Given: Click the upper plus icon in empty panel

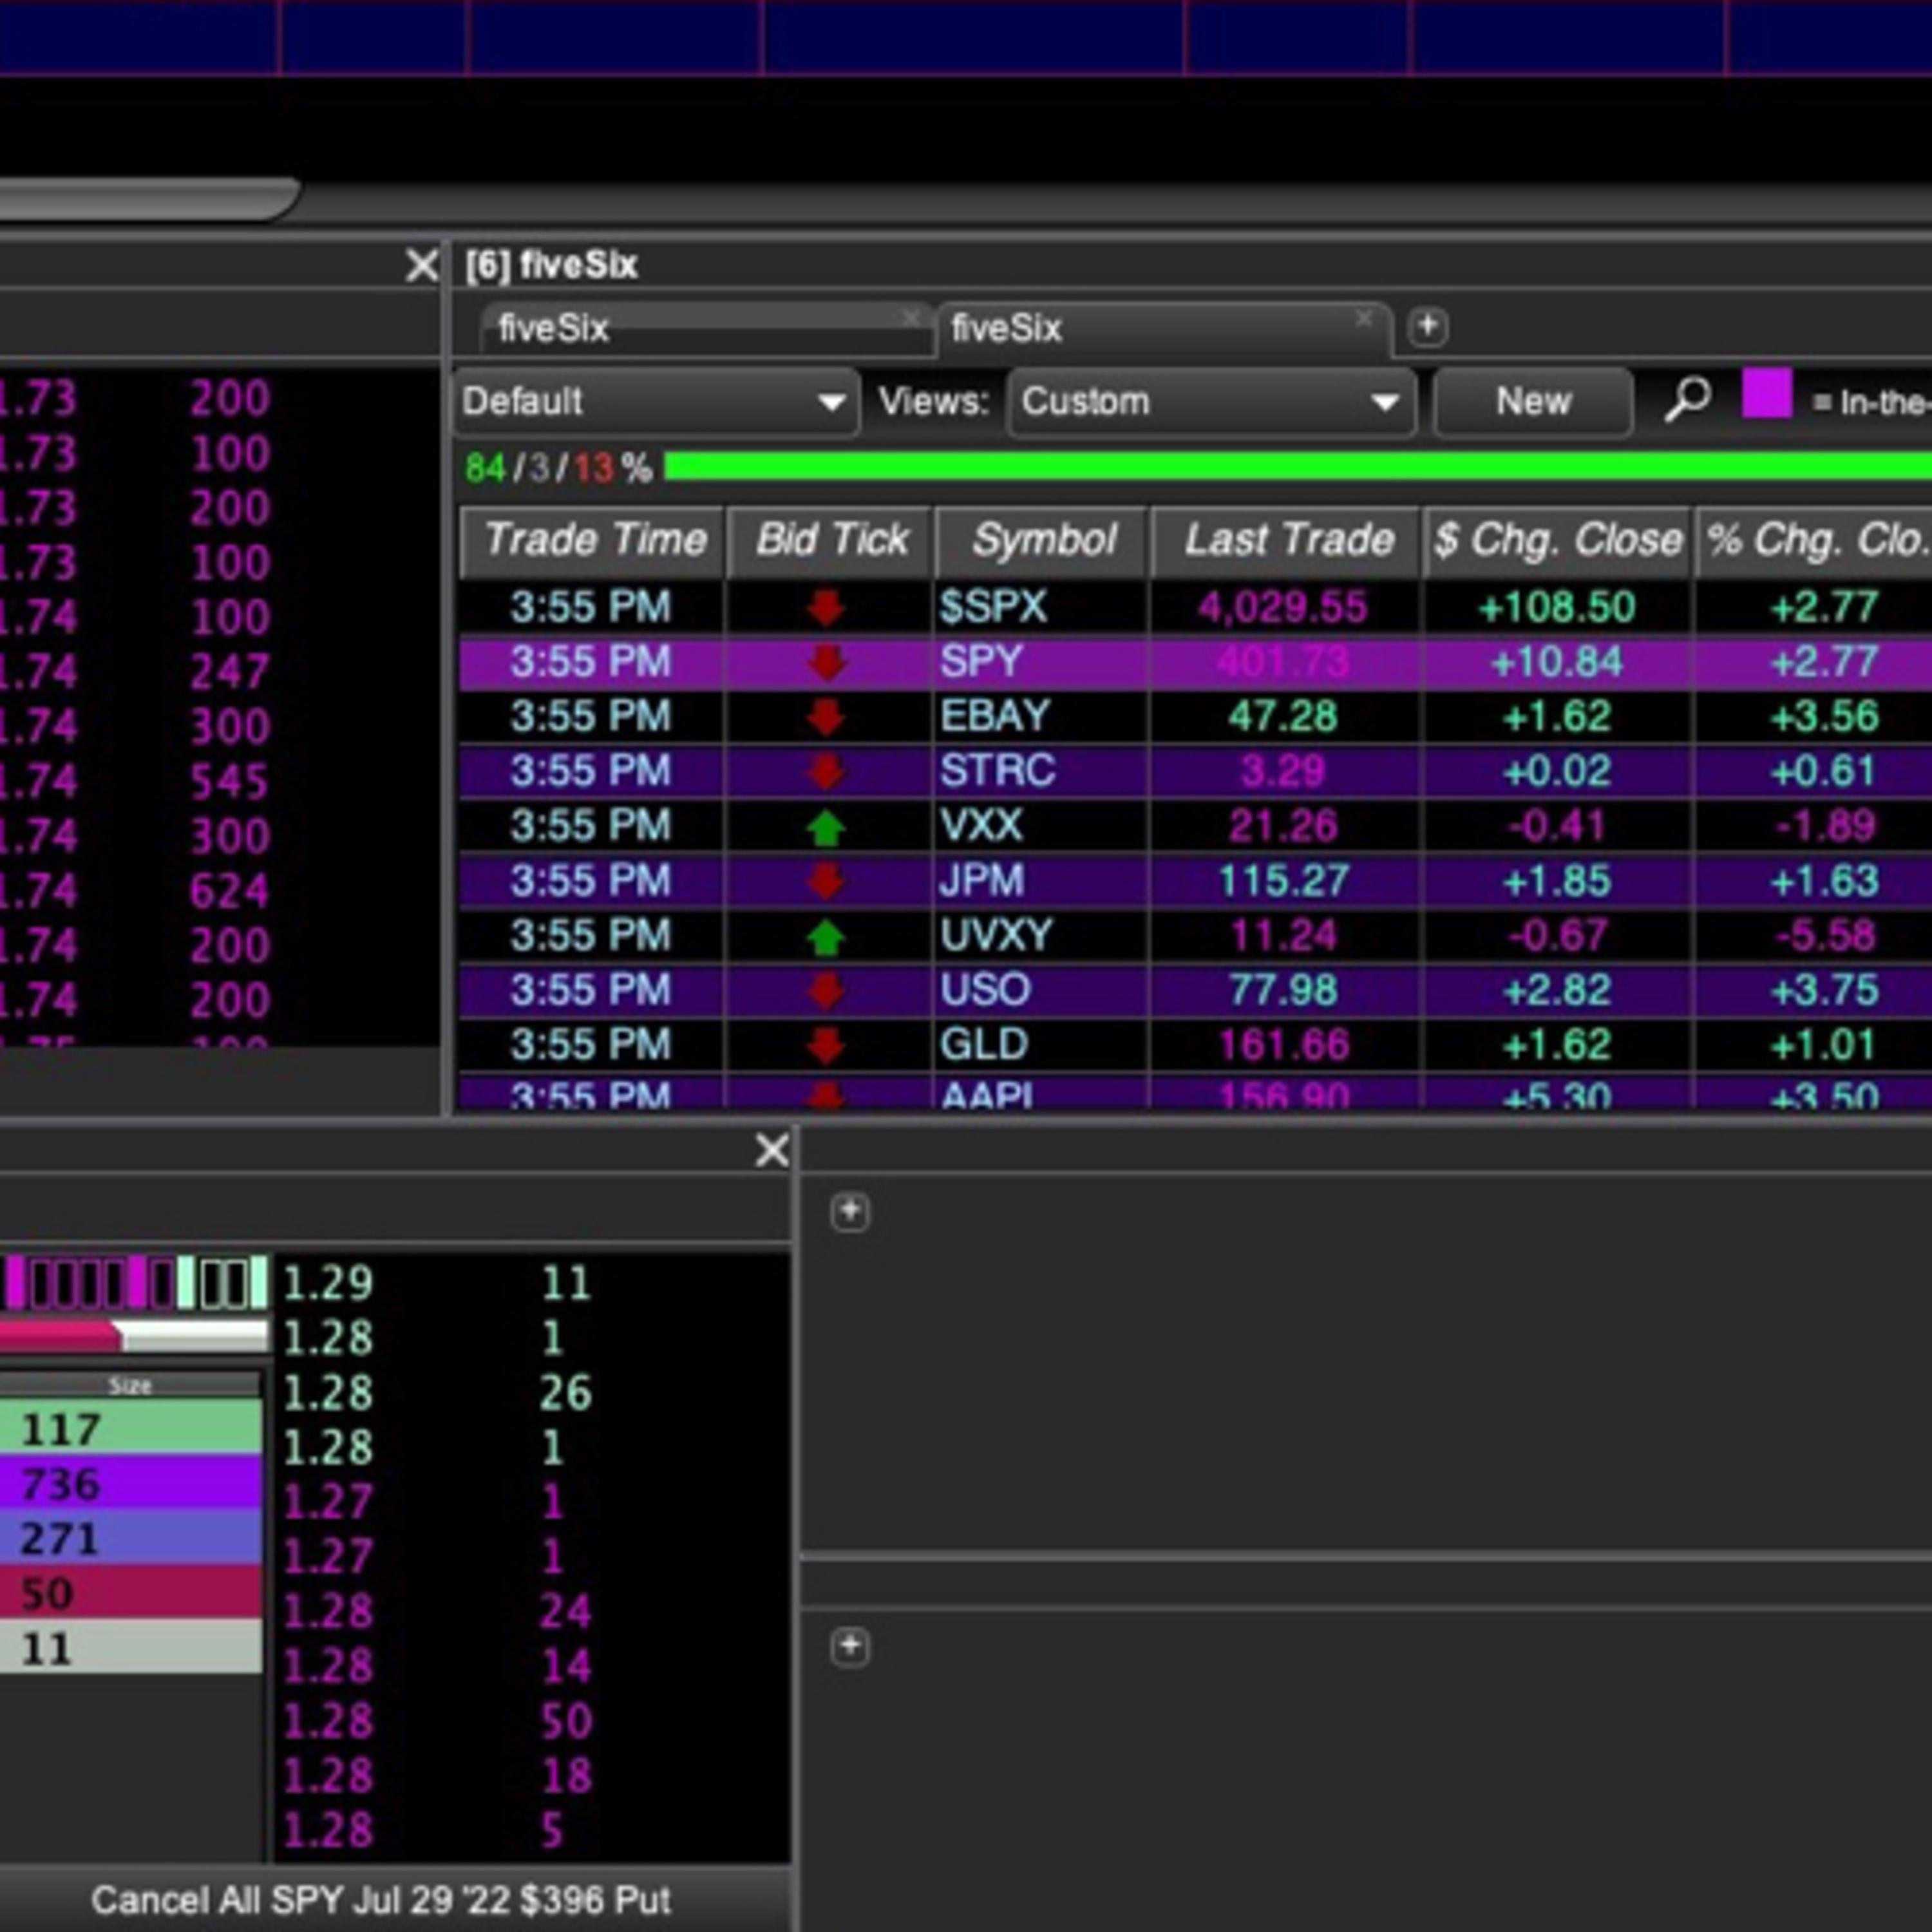Looking at the screenshot, I should pos(850,1211).
